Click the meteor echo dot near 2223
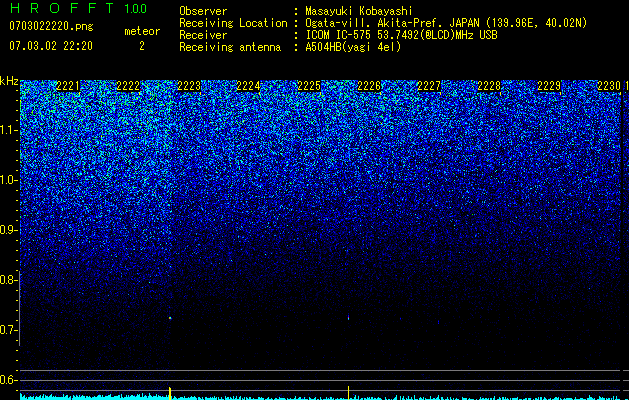 click(170, 318)
